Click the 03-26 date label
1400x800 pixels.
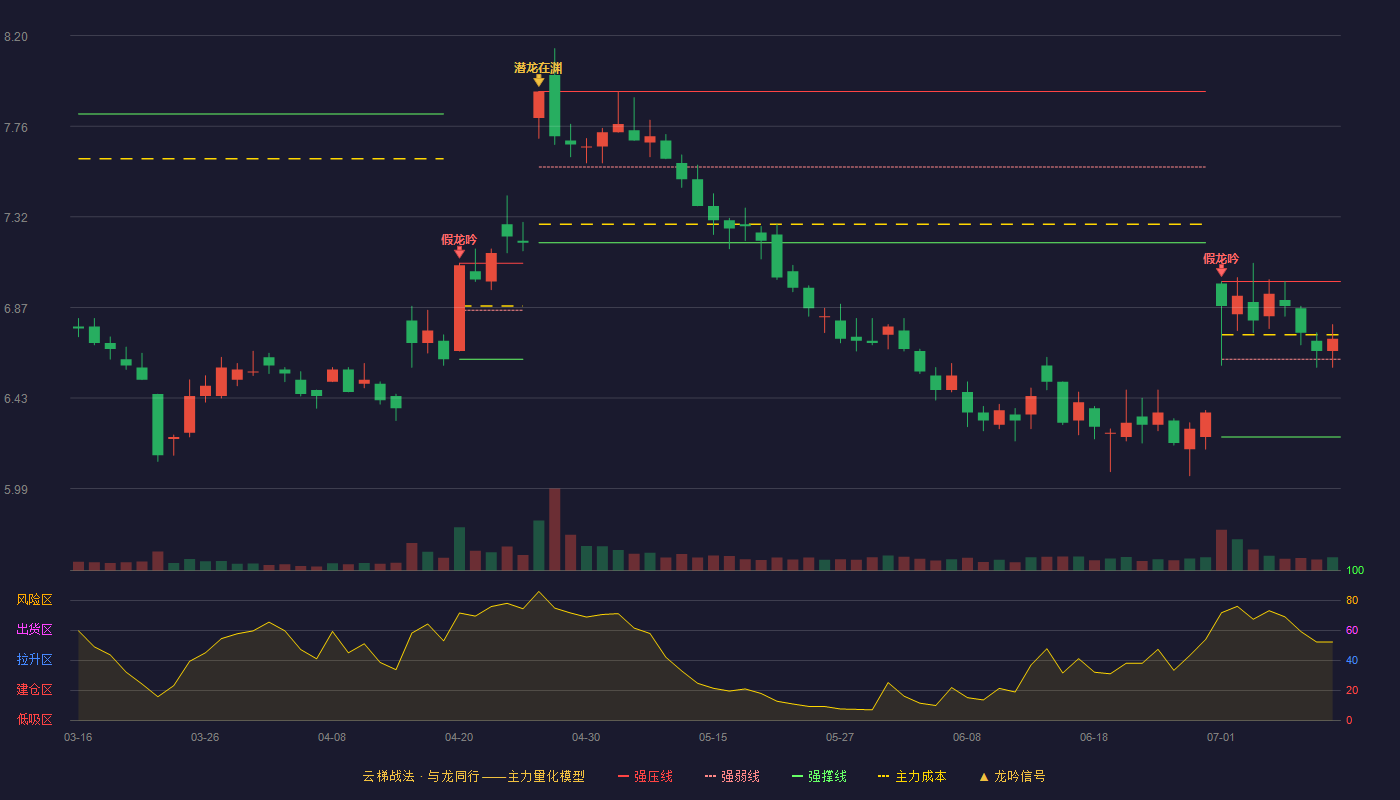[x=205, y=737]
